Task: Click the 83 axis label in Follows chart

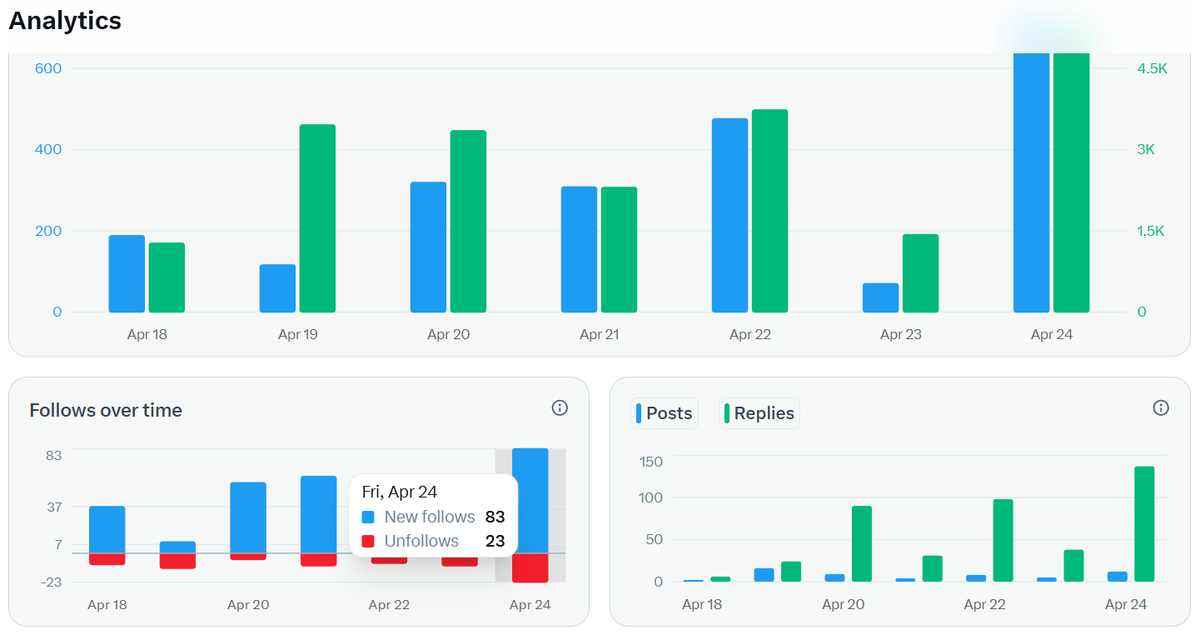Action: [54, 455]
